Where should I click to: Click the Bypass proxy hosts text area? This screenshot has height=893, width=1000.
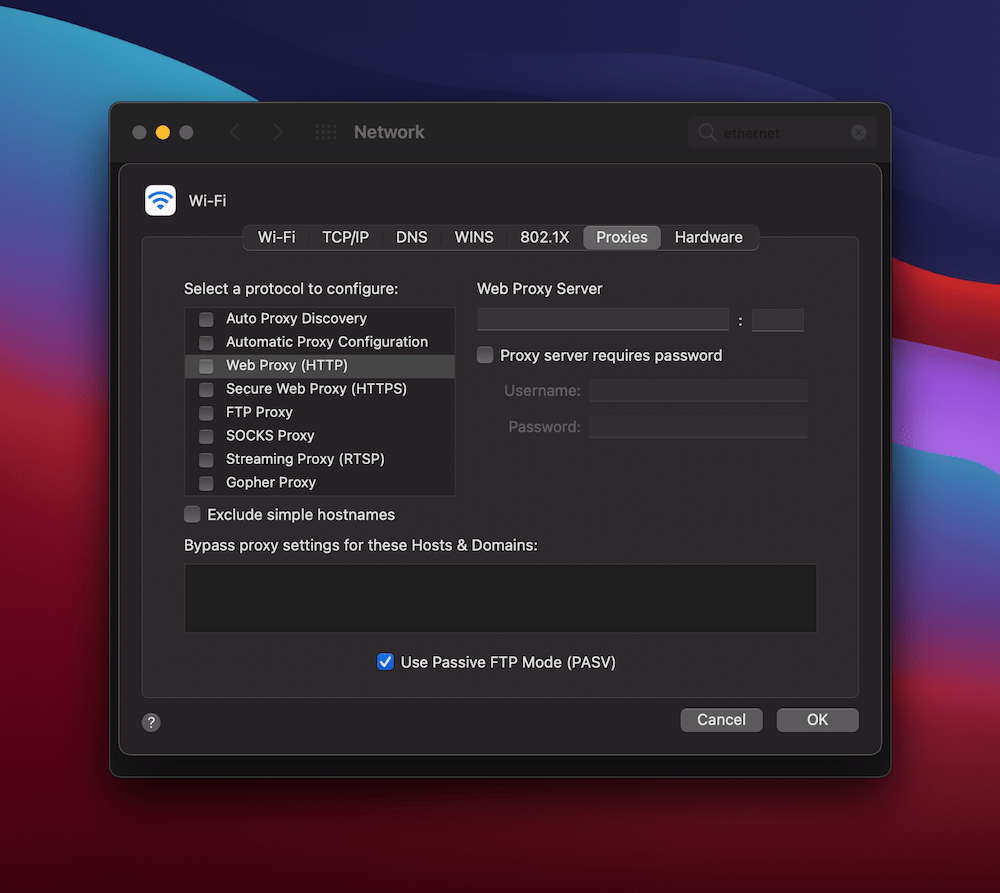[501, 598]
